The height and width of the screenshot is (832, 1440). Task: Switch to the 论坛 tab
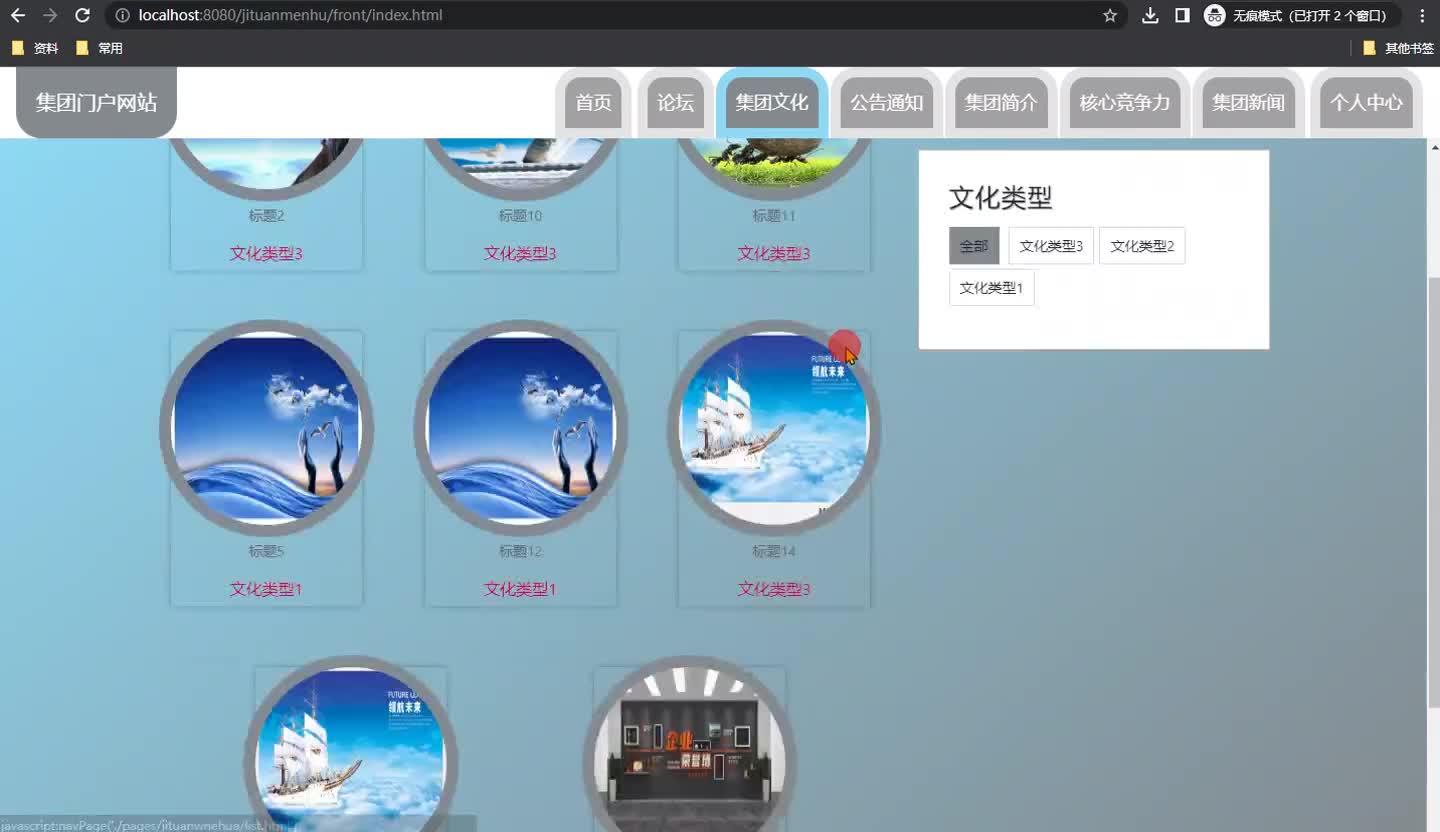(675, 102)
